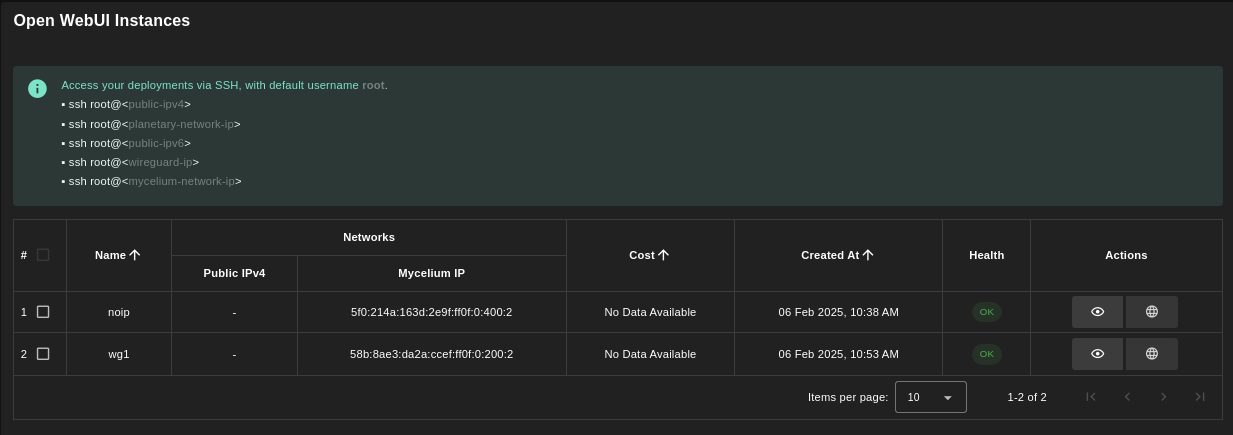The height and width of the screenshot is (435, 1233).
Task: Open the Items per page dropdown
Action: pos(930,397)
